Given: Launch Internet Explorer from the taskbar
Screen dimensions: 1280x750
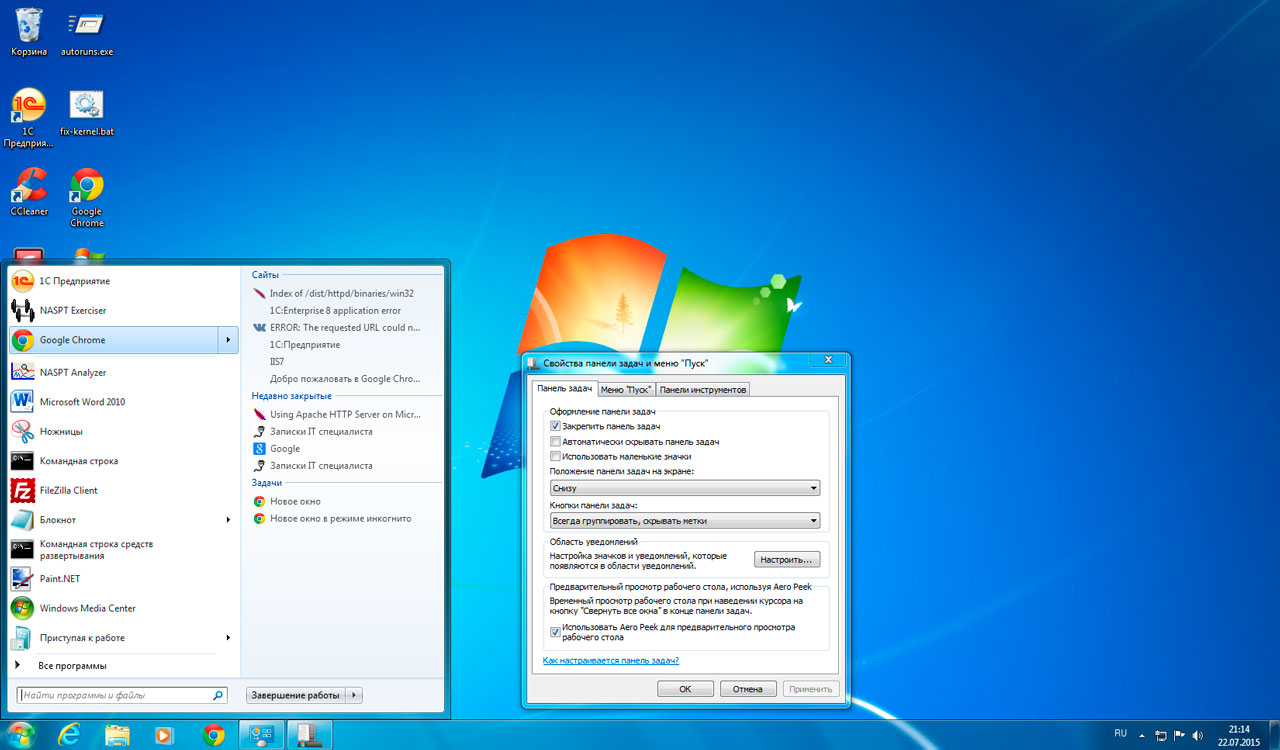Looking at the screenshot, I should (69, 735).
